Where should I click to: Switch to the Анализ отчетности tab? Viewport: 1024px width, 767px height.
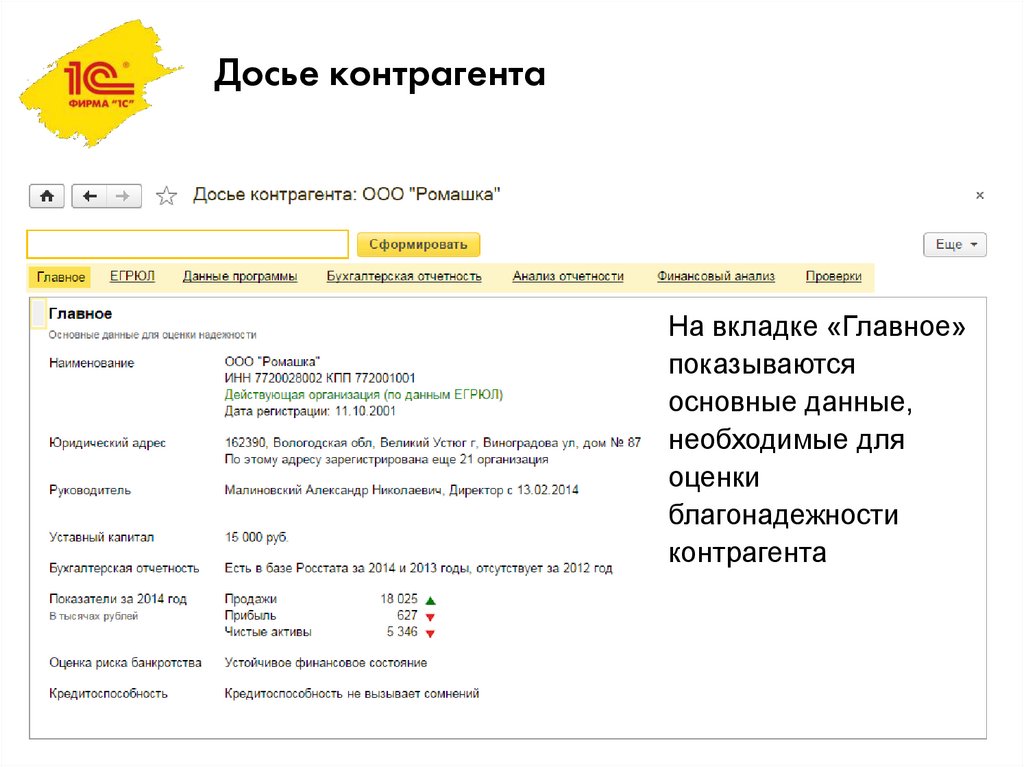(x=568, y=276)
